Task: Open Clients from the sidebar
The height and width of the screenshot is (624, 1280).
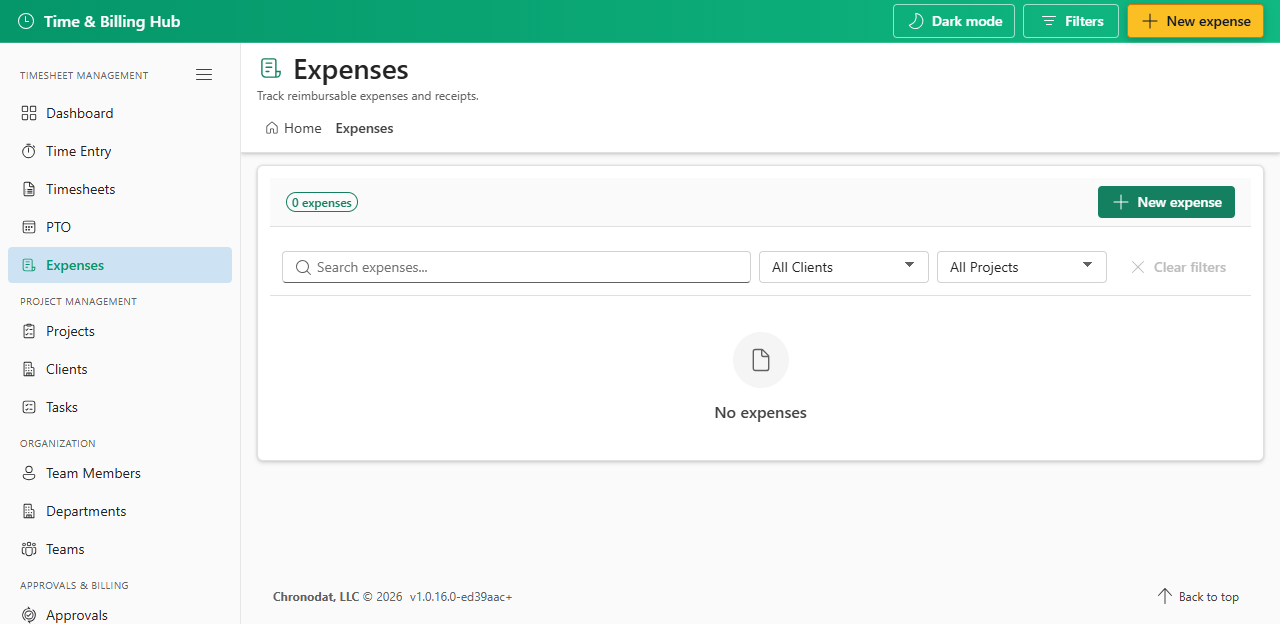Action: (120, 369)
